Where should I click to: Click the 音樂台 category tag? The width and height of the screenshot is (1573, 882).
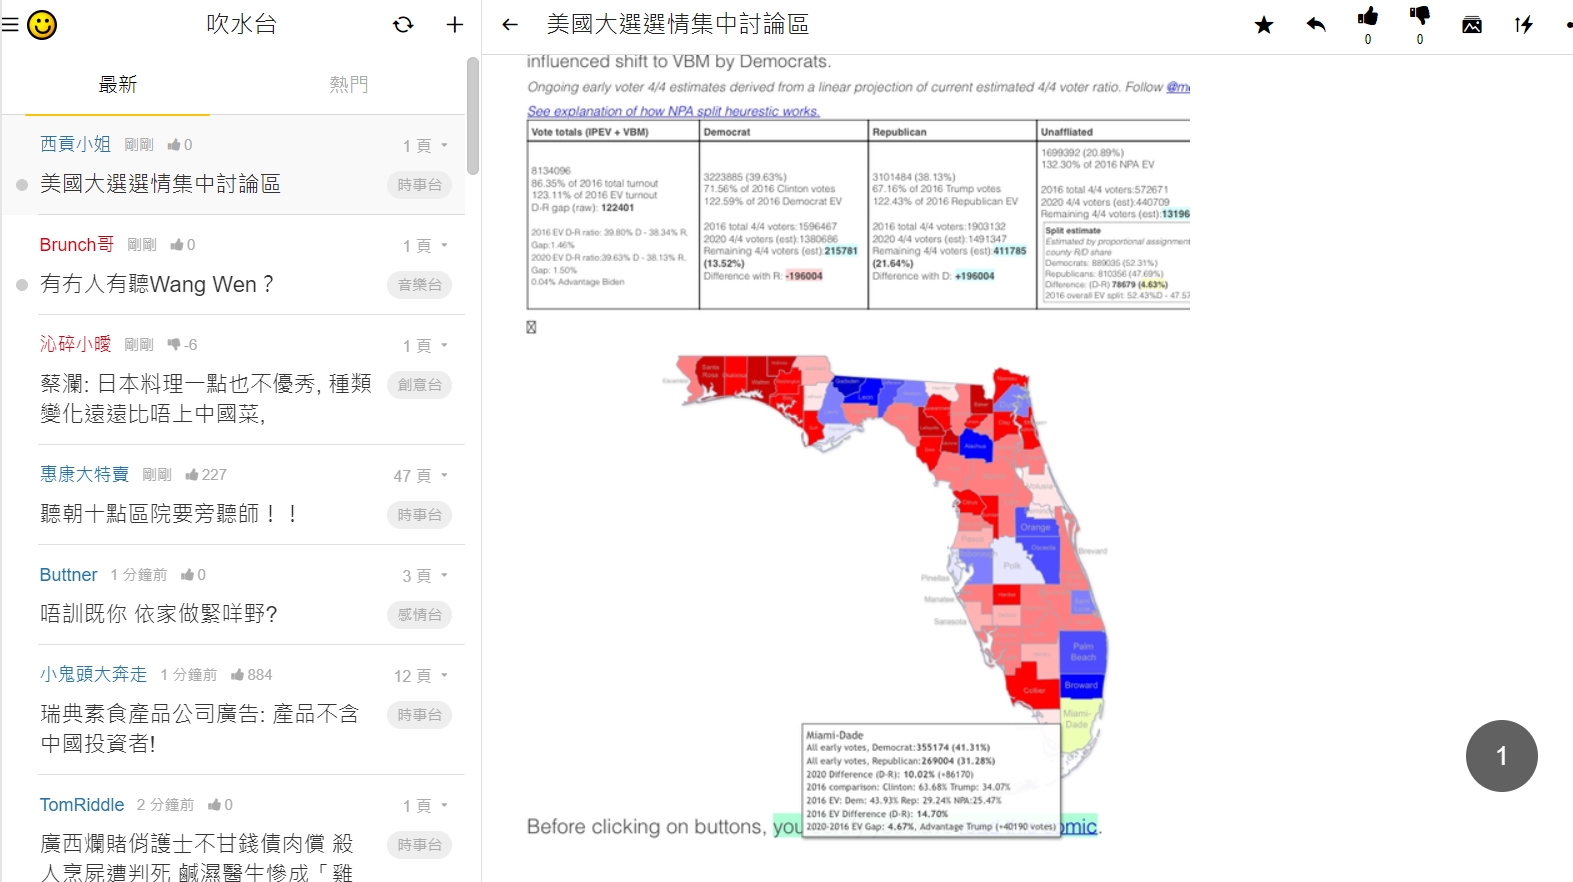click(x=419, y=285)
